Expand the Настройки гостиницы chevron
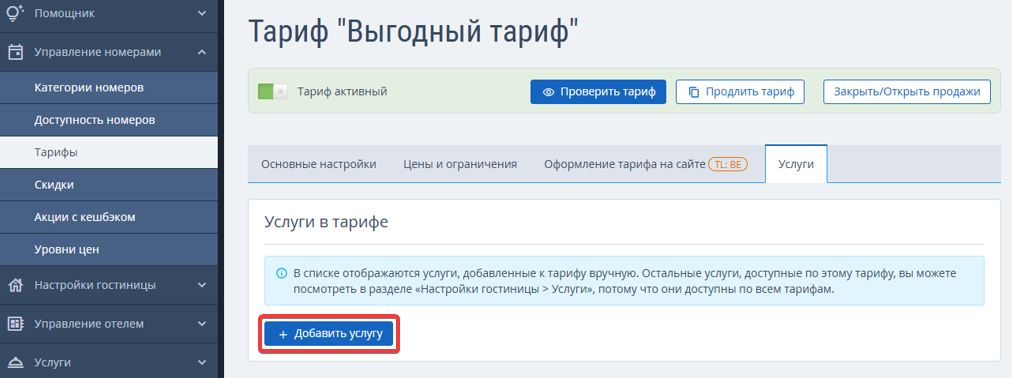The image size is (1012, 378). (202, 284)
